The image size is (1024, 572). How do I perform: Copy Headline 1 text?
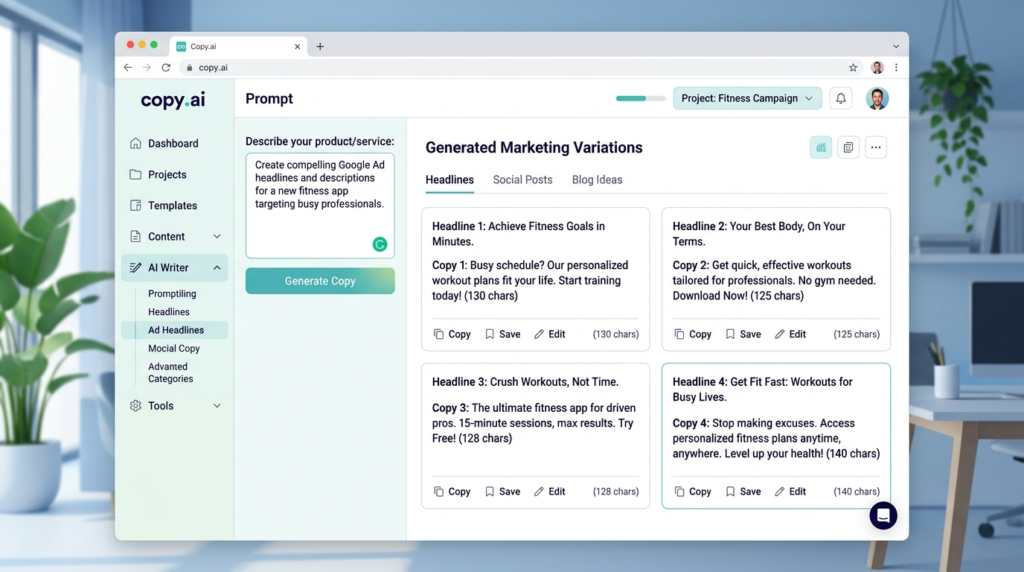point(452,334)
